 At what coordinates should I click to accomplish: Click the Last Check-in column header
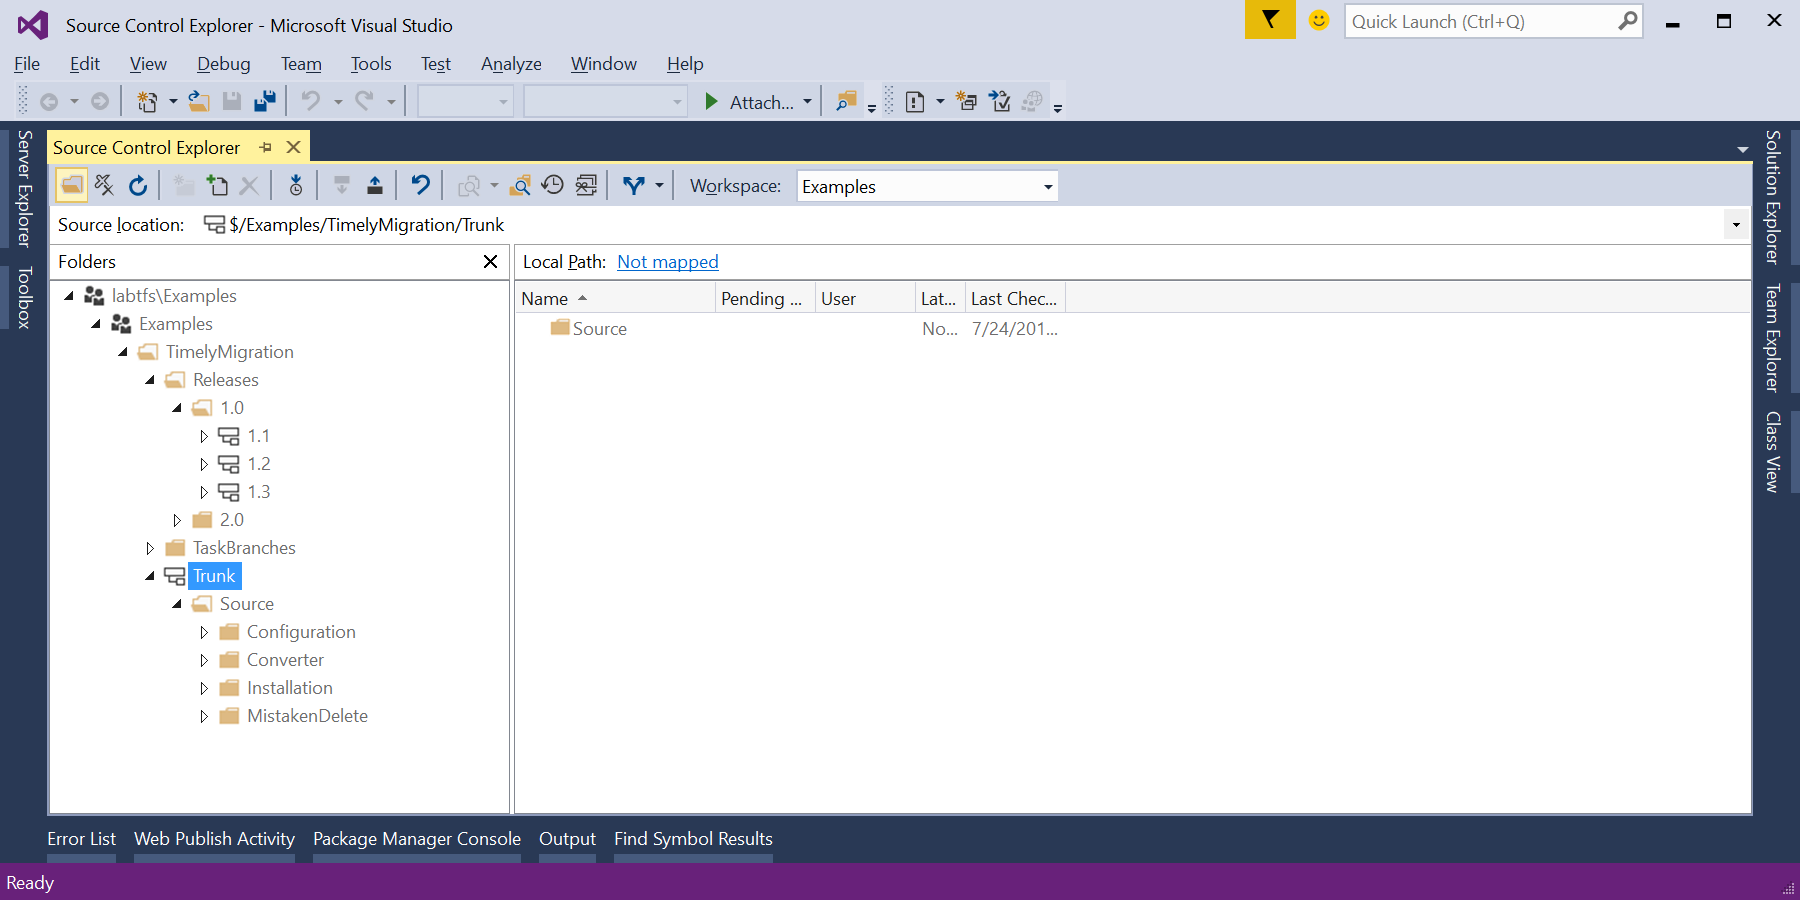(x=1015, y=299)
